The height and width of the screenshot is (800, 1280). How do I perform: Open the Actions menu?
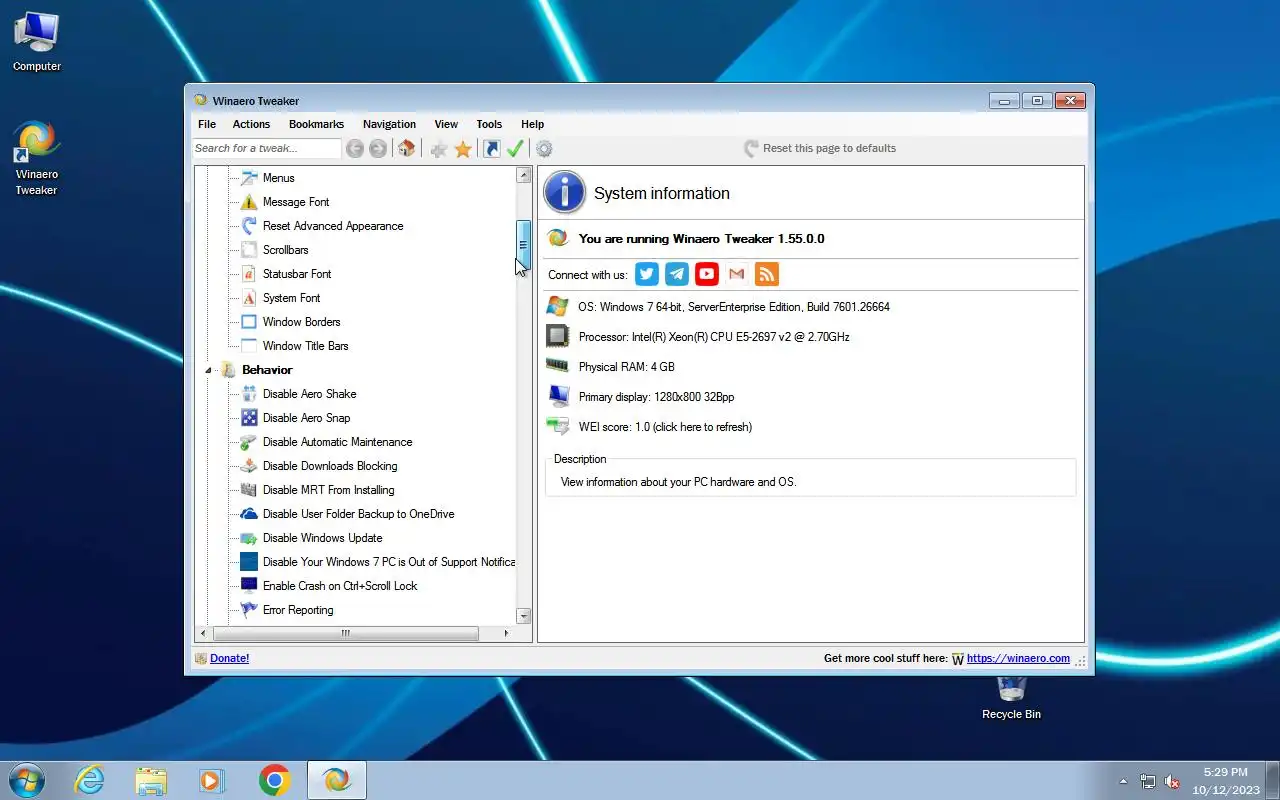pos(251,124)
